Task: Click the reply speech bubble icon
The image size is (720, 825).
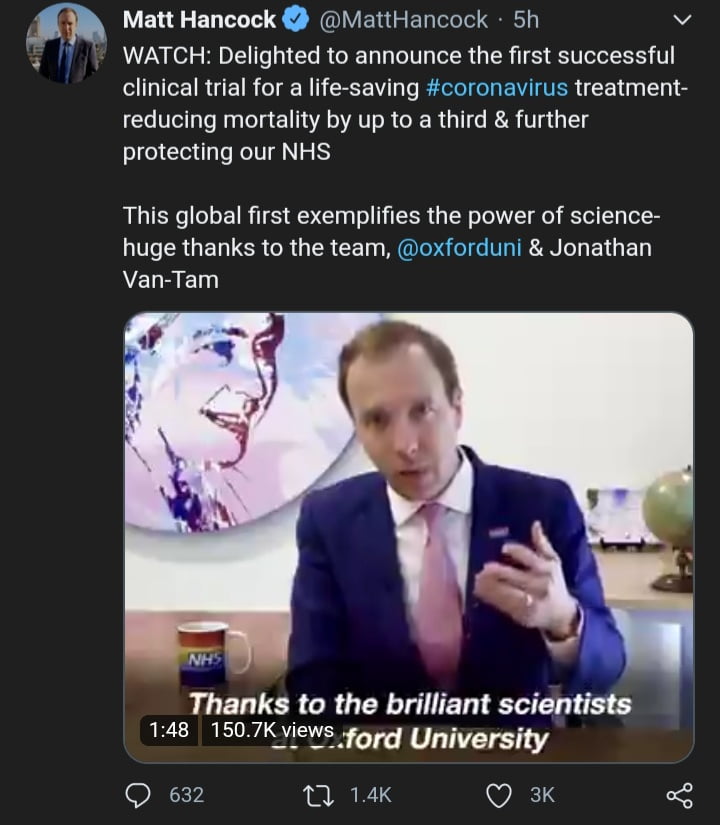Action: (139, 794)
